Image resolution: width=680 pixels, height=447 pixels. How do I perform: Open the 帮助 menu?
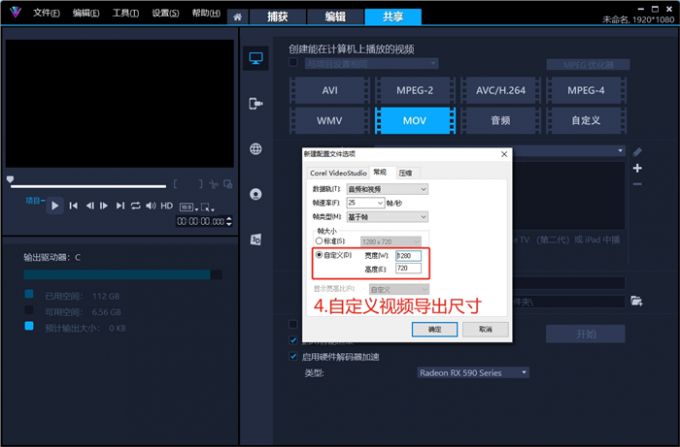(x=206, y=13)
